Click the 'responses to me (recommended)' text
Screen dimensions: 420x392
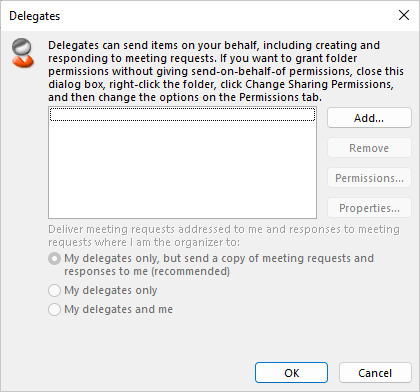coord(147,271)
